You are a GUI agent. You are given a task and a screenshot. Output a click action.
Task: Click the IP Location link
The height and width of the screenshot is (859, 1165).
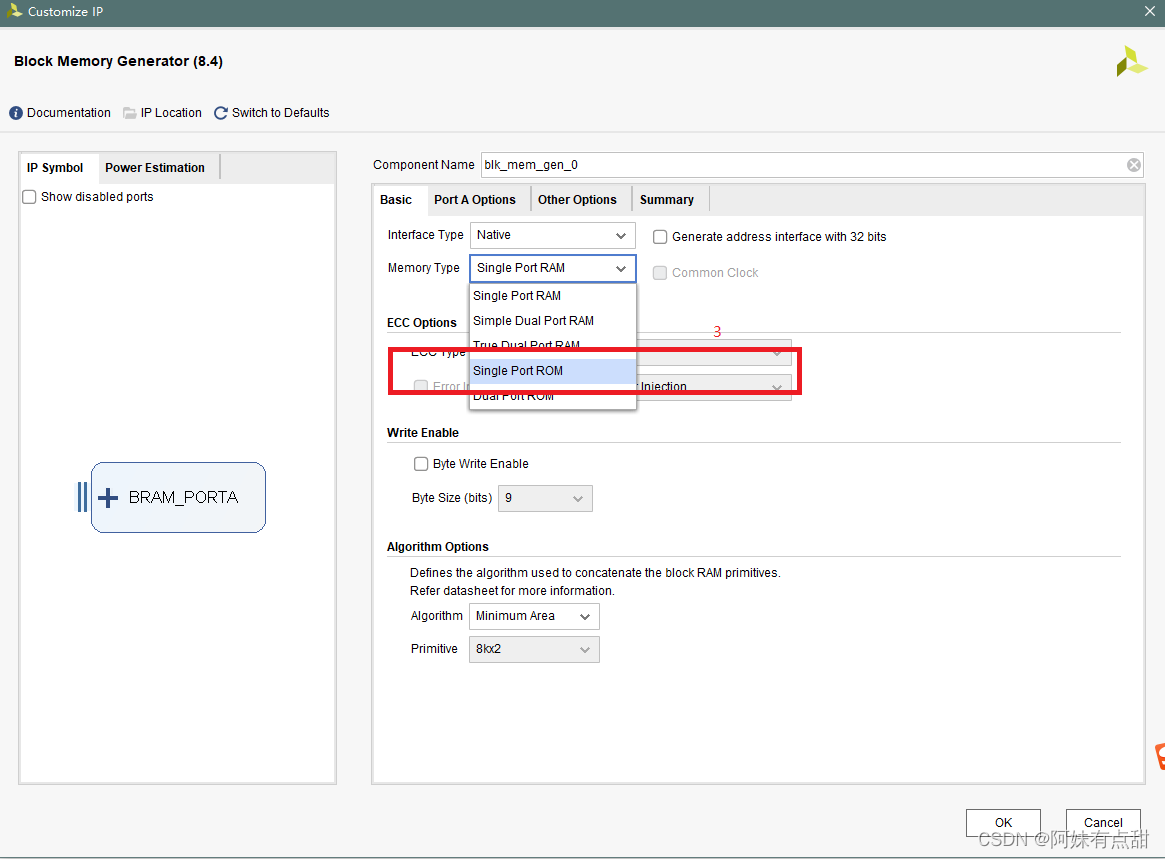(171, 113)
